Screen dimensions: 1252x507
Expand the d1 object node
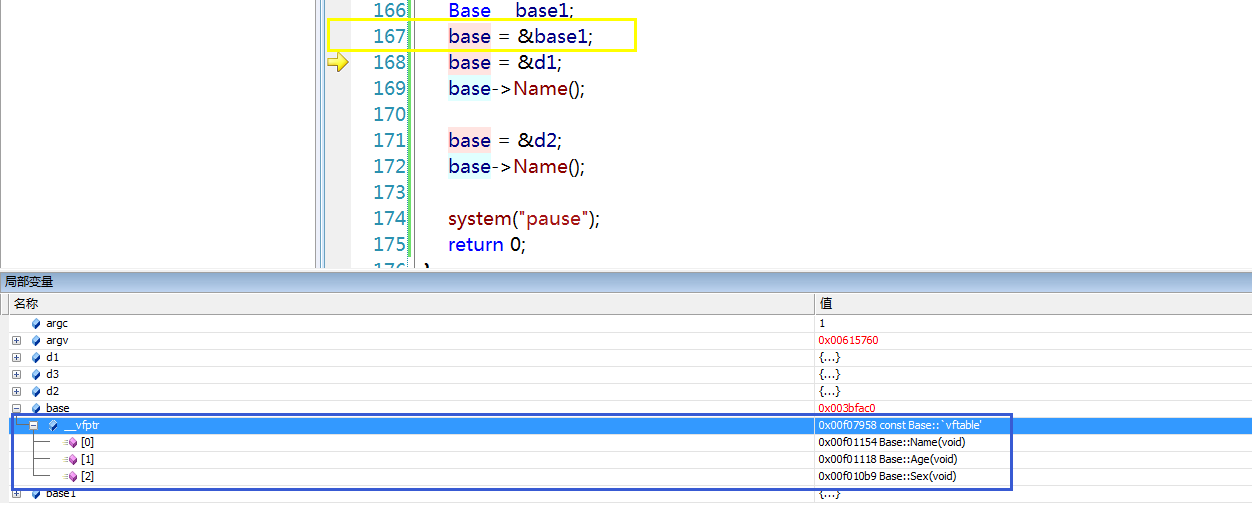[16, 358]
